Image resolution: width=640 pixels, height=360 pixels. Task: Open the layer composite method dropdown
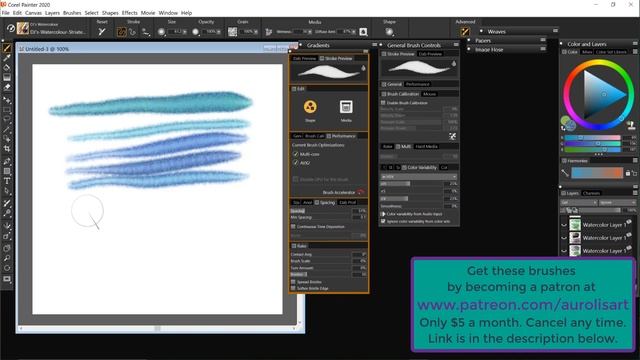579,202
